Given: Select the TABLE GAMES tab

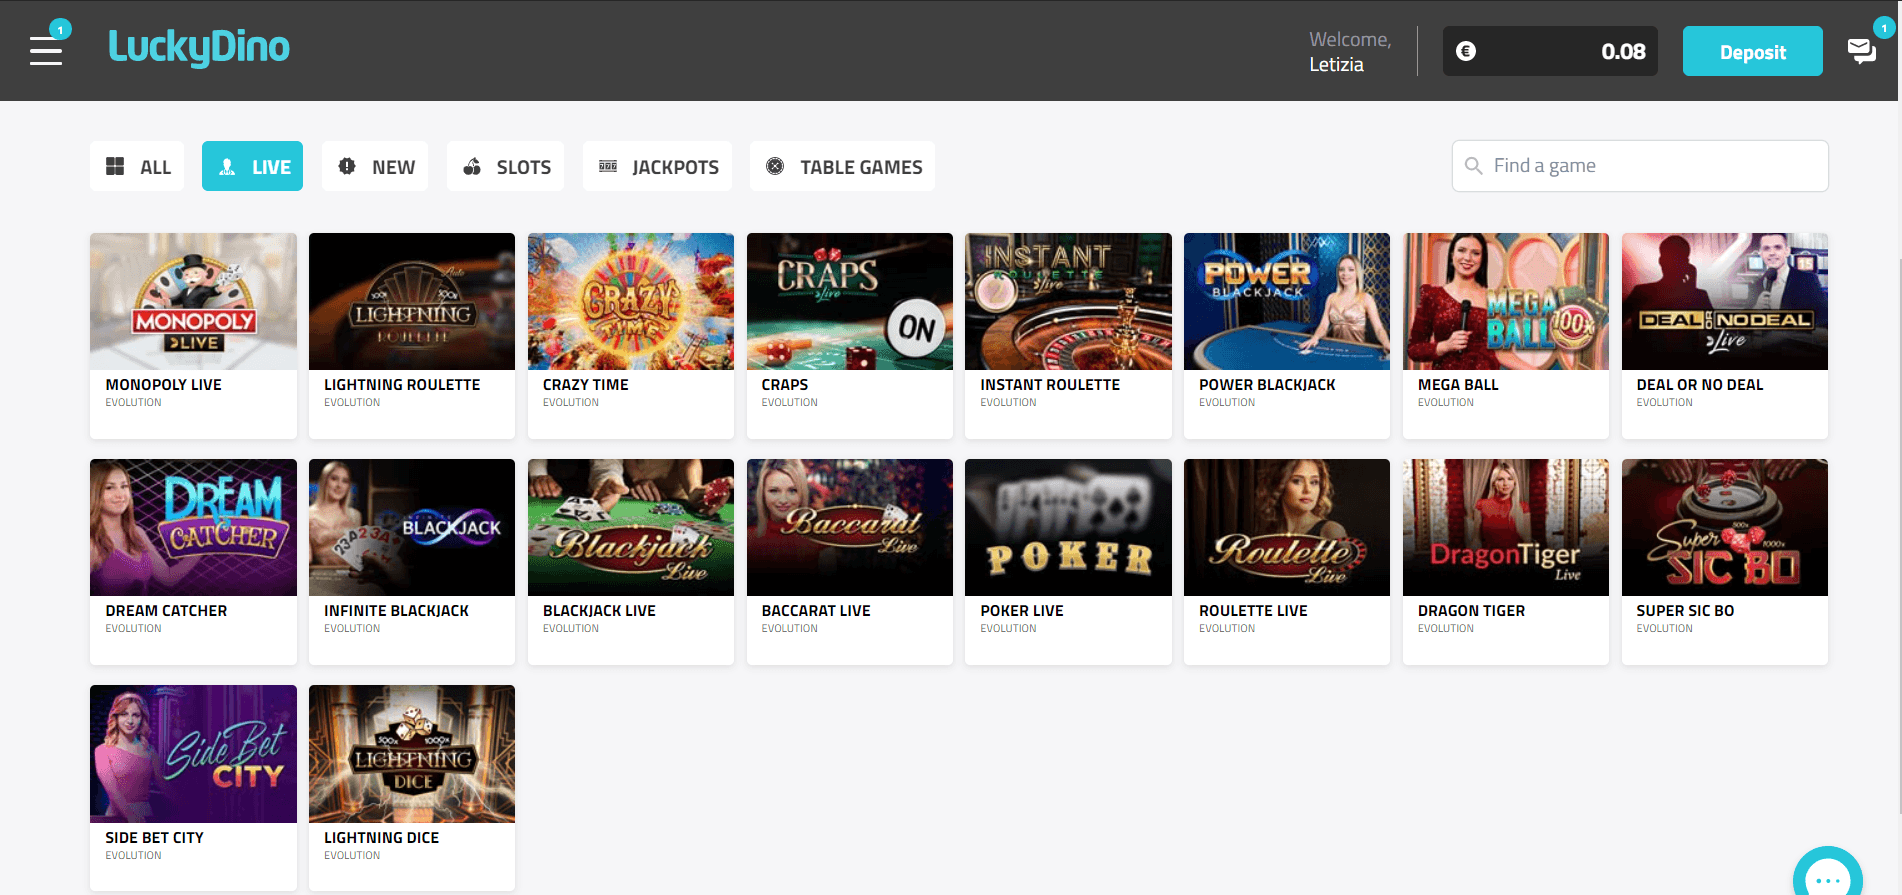Looking at the screenshot, I should pos(843,166).
